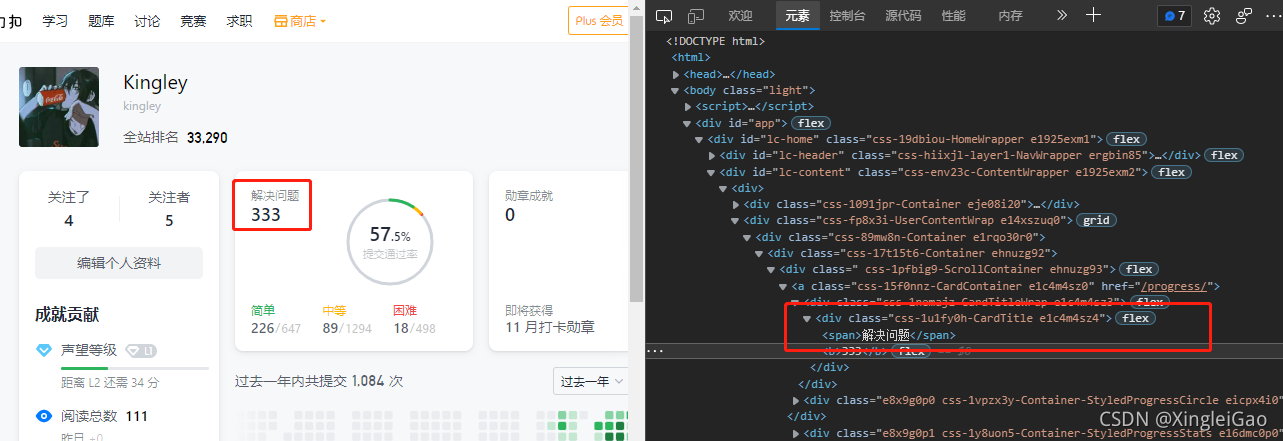Open the 内存 tab
This screenshot has height=441, width=1283.
point(1010,16)
